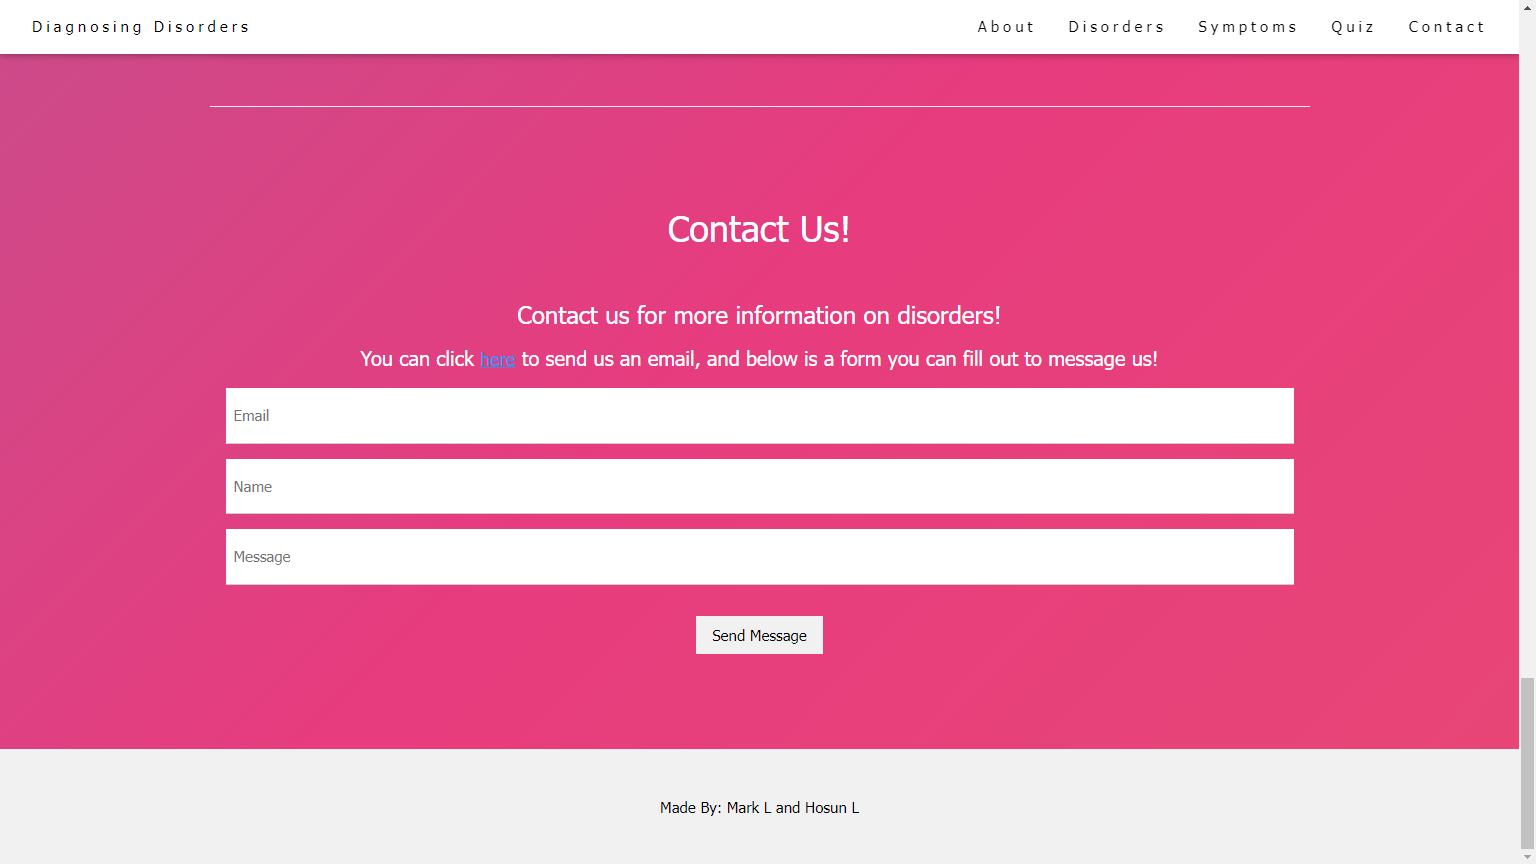The image size is (1536, 864).
Task: Select the Name input field
Action: click(759, 486)
